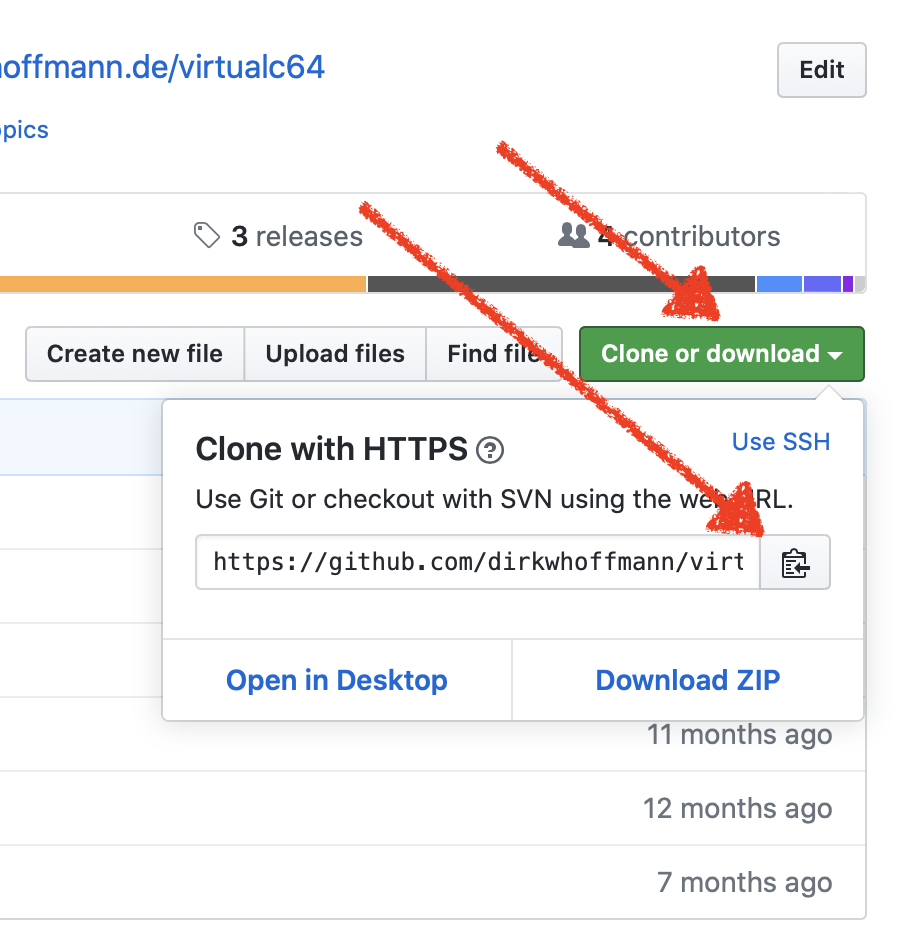Click the contributors people icon
Viewport: 918px width, 940px height.
tap(574, 235)
